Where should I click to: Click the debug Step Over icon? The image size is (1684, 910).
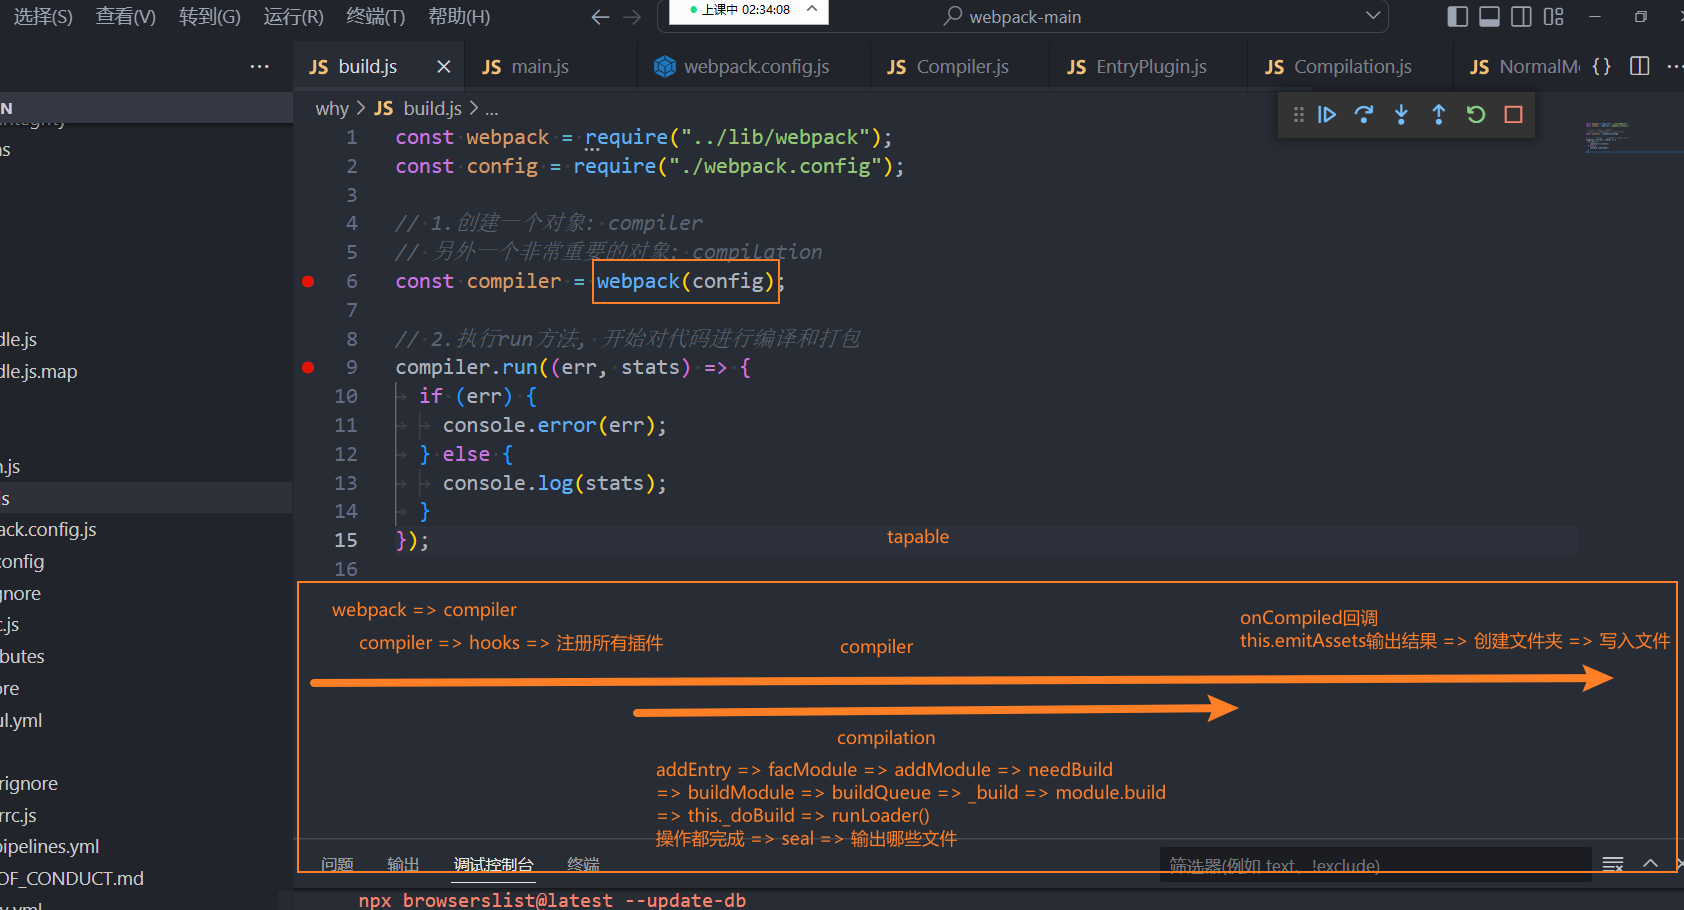tap(1364, 115)
